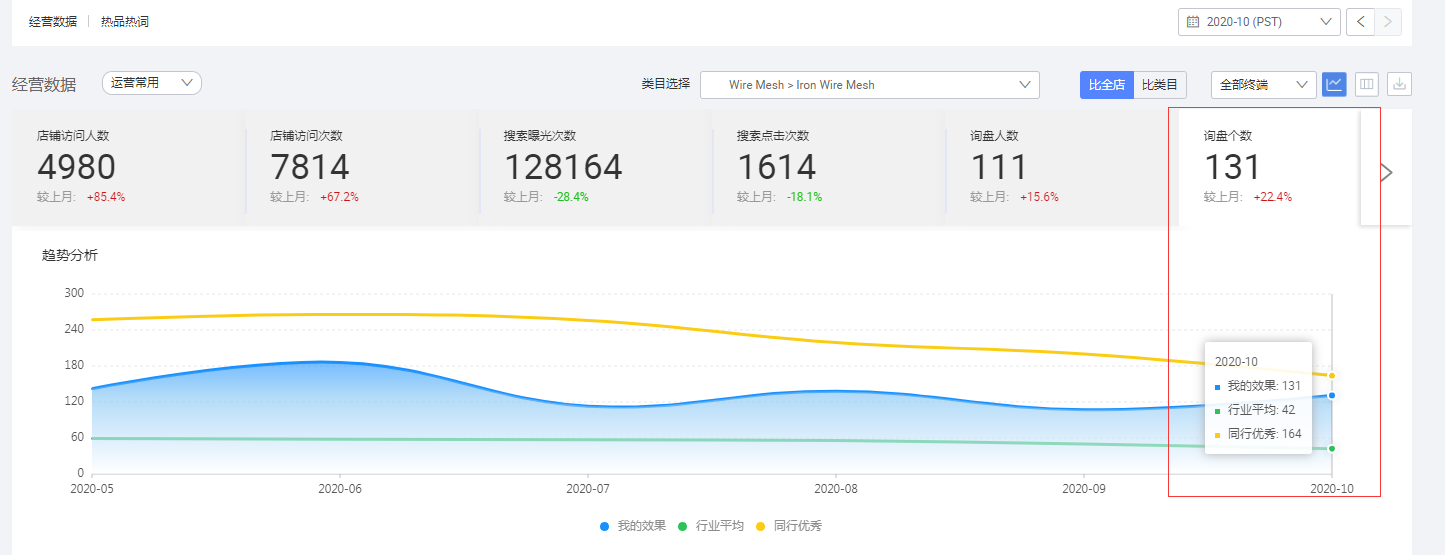This screenshot has height=555, width=1445.
Task: Click the 2020-10 data point on blue line
Action: tap(1332, 395)
